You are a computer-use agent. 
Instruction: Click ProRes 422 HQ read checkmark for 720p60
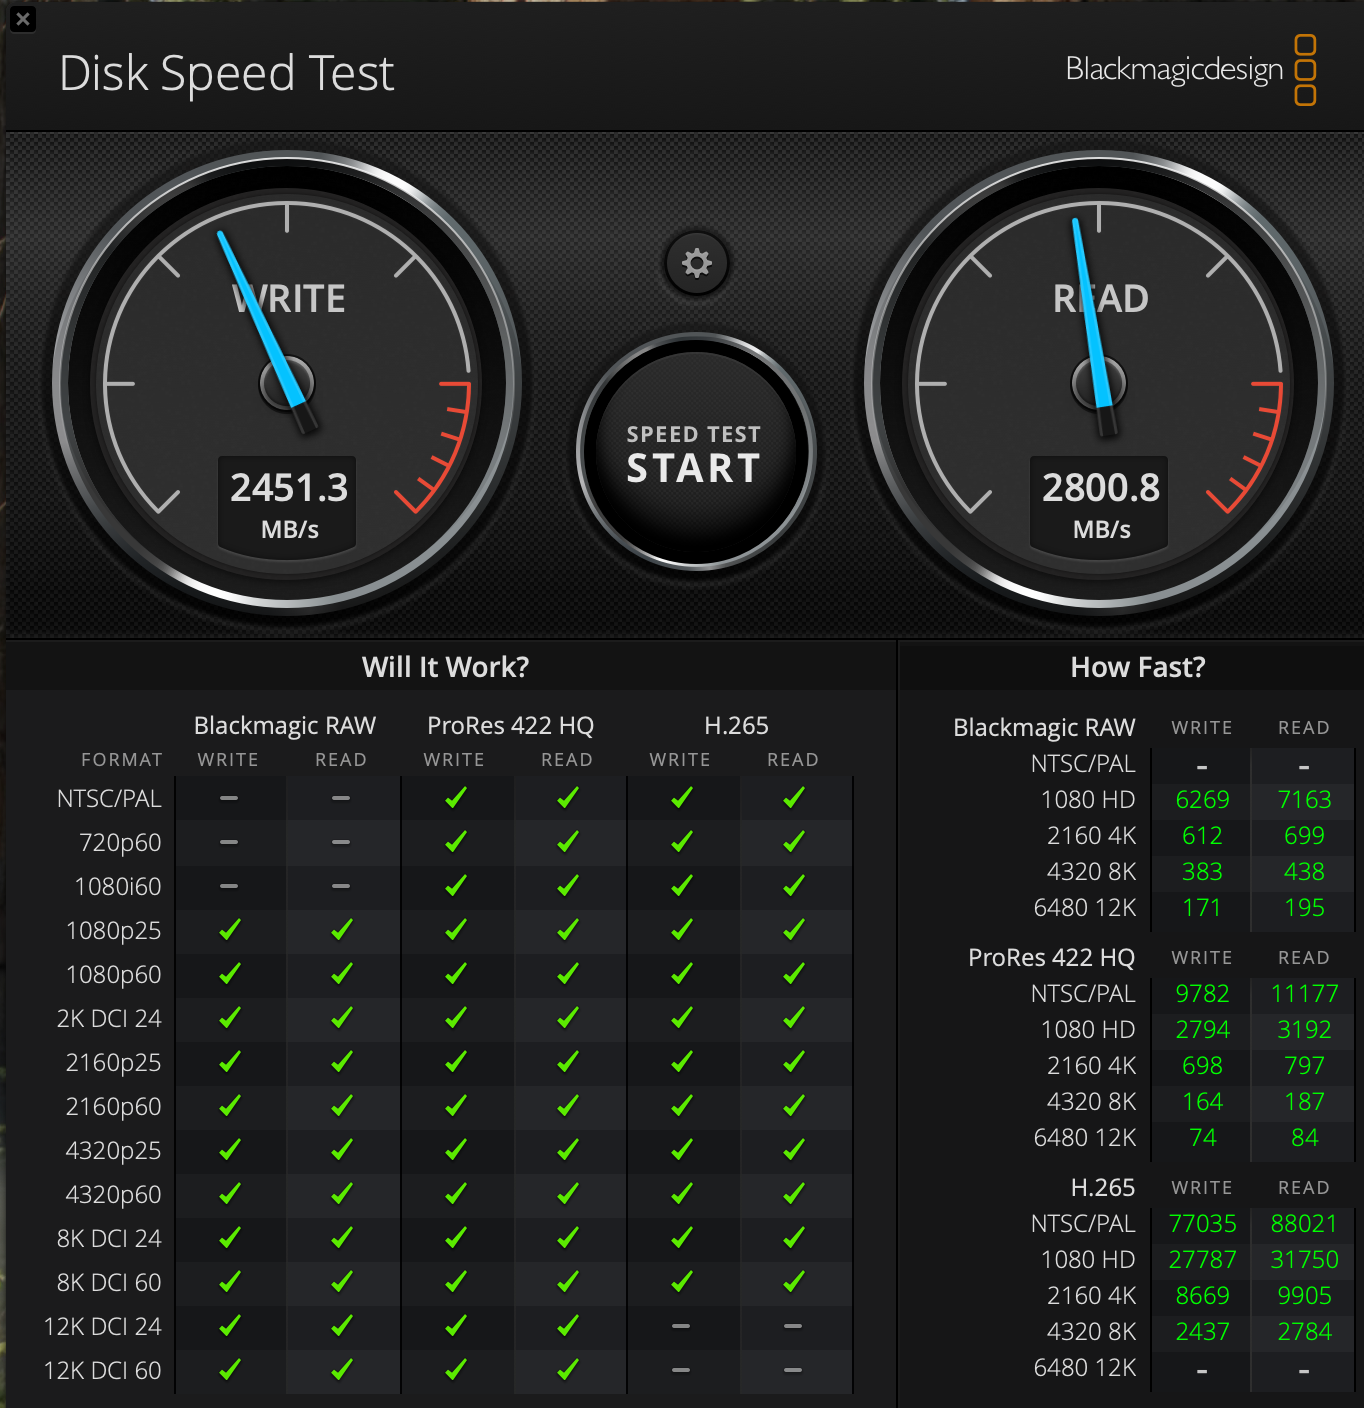(568, 842)
